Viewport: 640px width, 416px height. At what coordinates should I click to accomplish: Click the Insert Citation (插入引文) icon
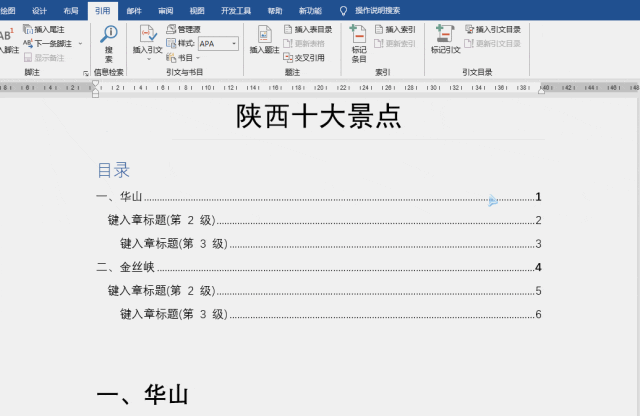(147, 38)
